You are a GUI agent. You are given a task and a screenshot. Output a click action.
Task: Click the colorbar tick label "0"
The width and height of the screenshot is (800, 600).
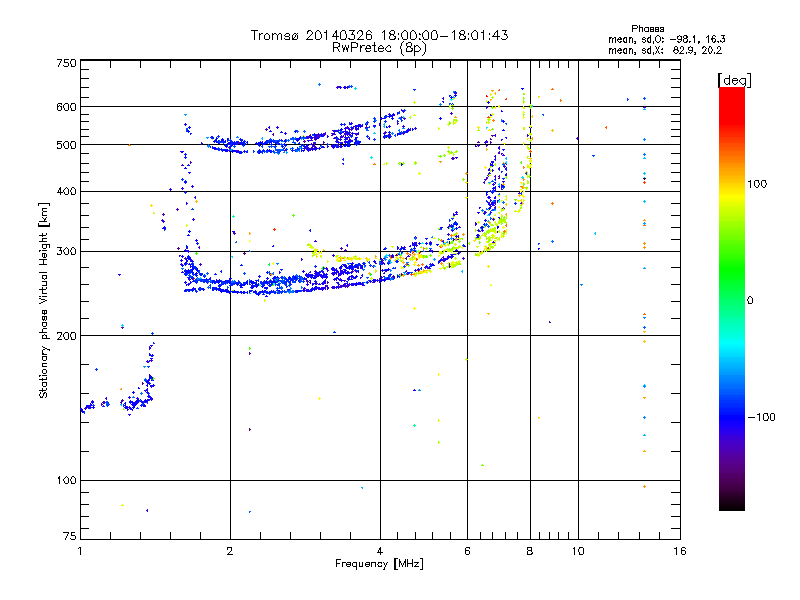(750, 300)
